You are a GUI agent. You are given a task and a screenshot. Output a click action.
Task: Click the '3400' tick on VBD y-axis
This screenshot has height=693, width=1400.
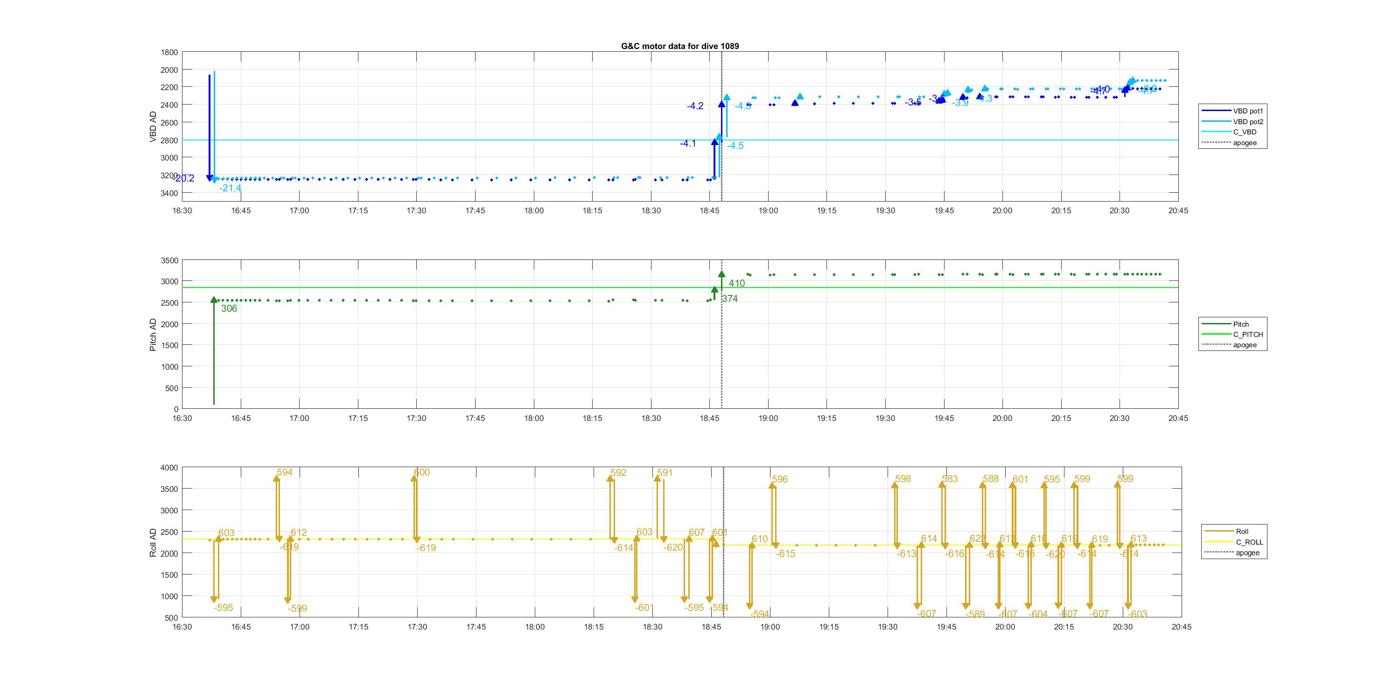(x=169, y=193)
